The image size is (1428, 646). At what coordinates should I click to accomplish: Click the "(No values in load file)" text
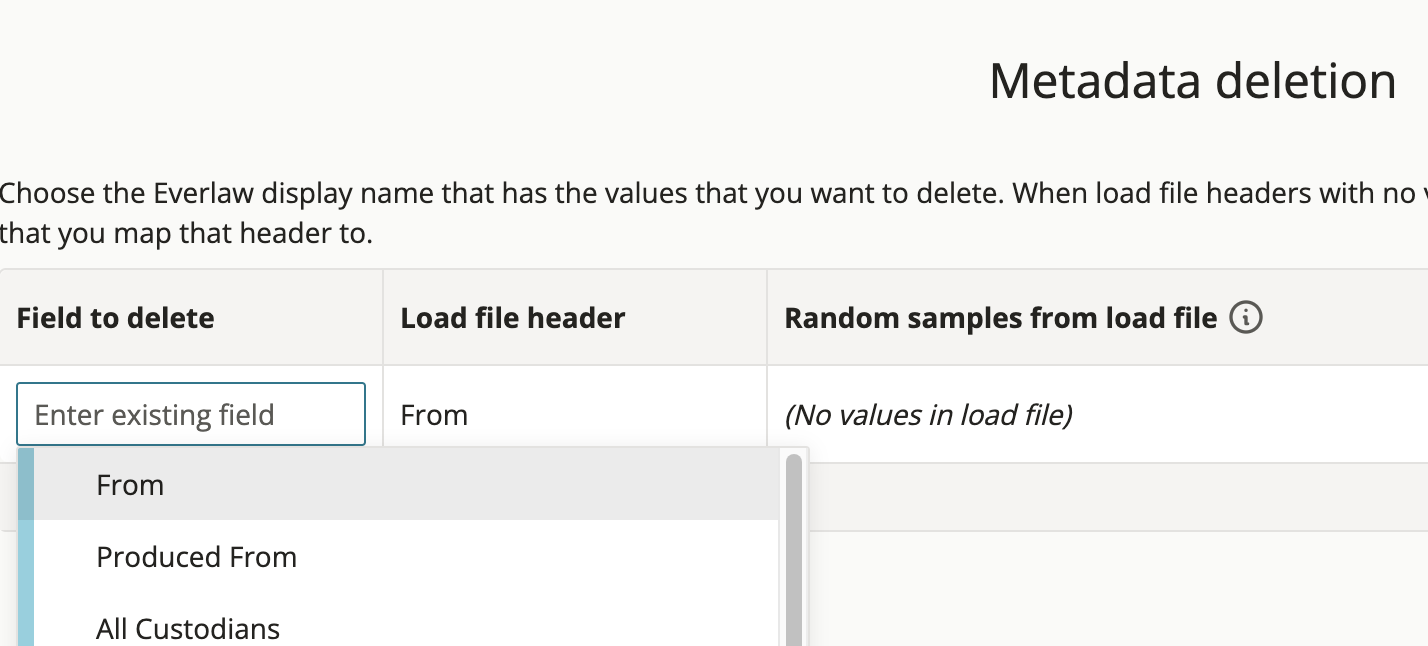click(928, 414)
